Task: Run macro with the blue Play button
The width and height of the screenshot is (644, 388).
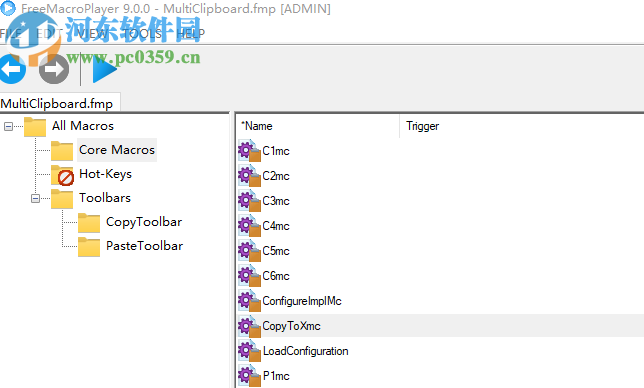Action: tap(104, 69)
